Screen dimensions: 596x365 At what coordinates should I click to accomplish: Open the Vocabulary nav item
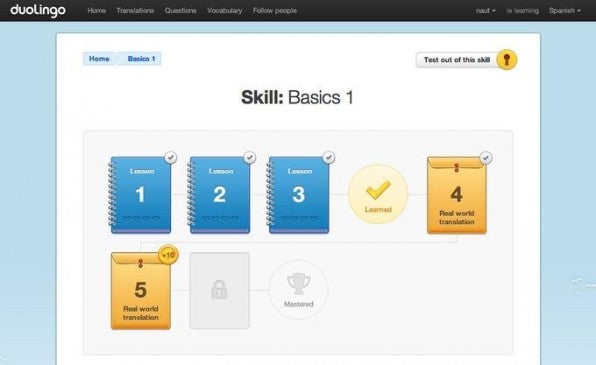225,11
